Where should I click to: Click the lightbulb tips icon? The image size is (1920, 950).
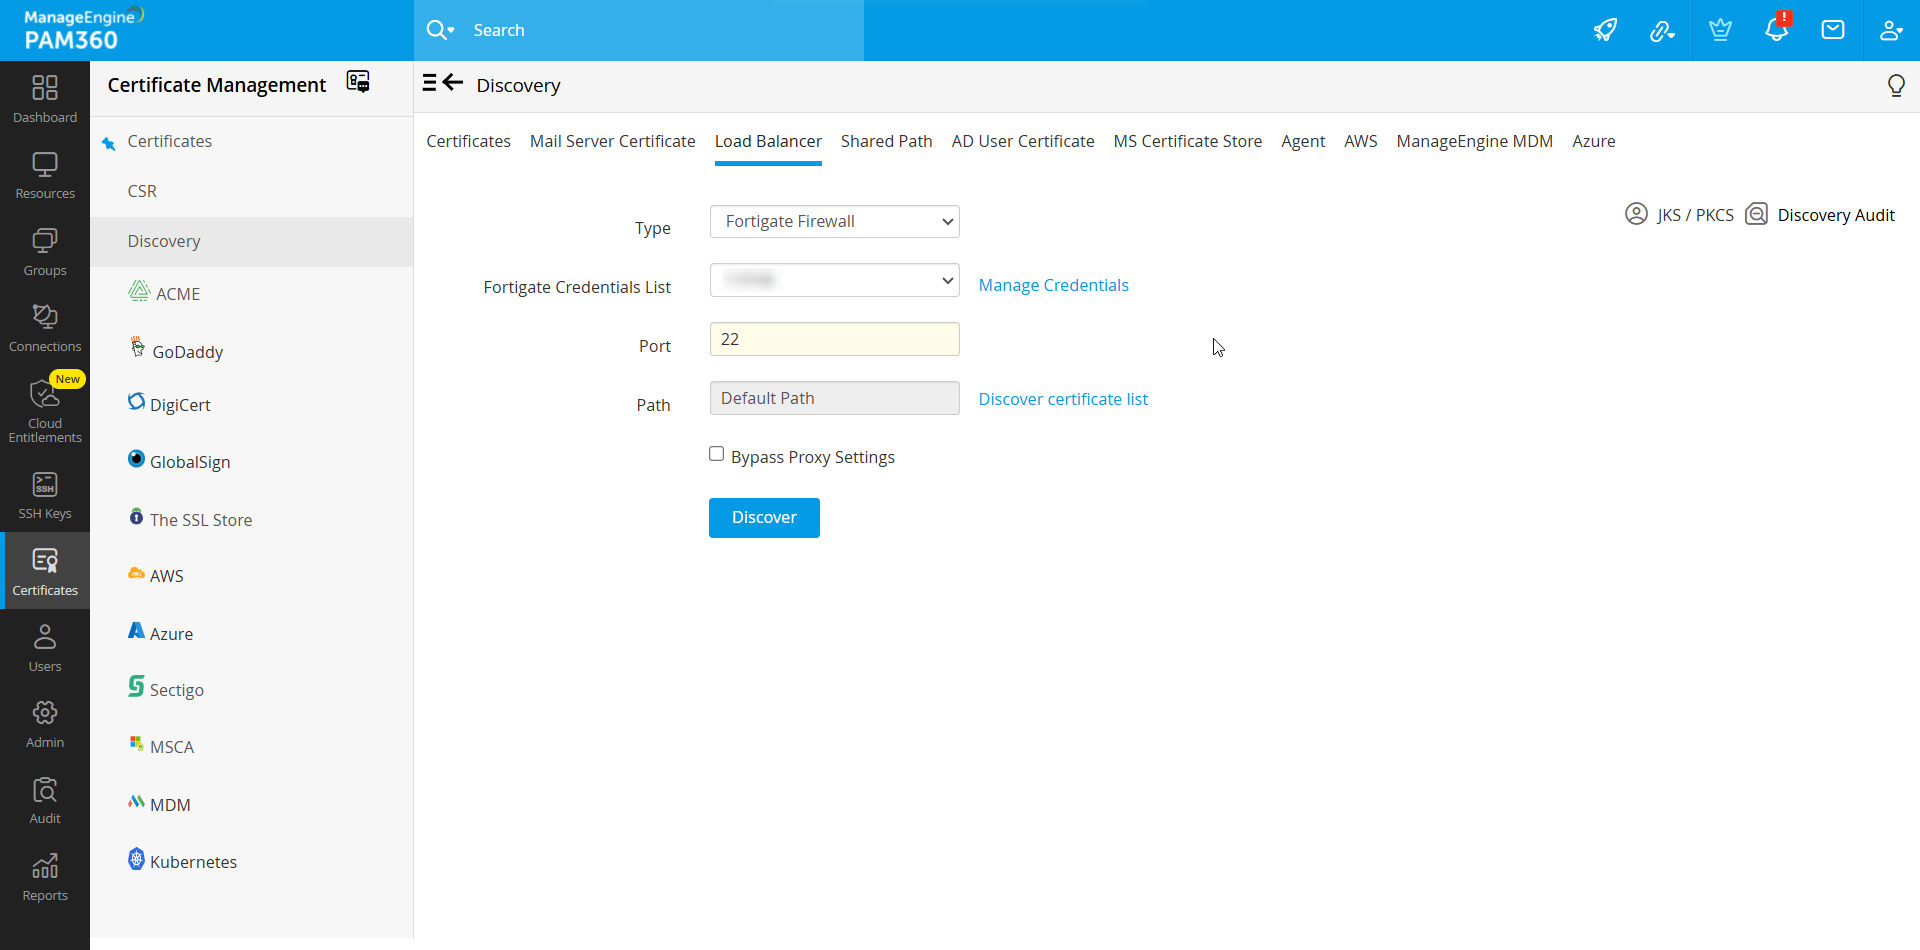1895,86
